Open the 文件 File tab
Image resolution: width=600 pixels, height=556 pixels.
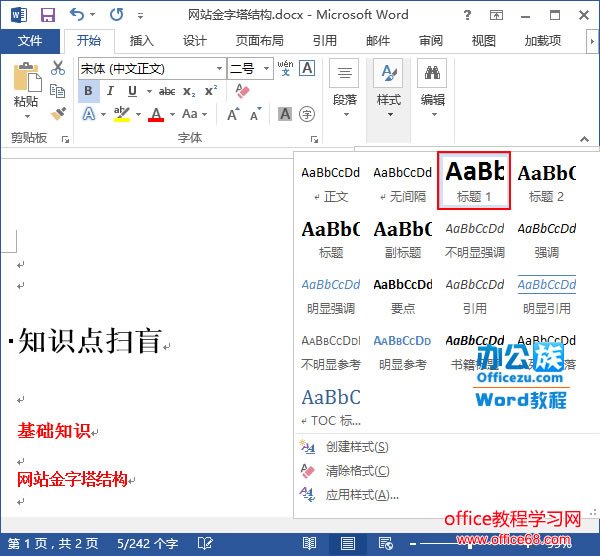click(30, 41)
